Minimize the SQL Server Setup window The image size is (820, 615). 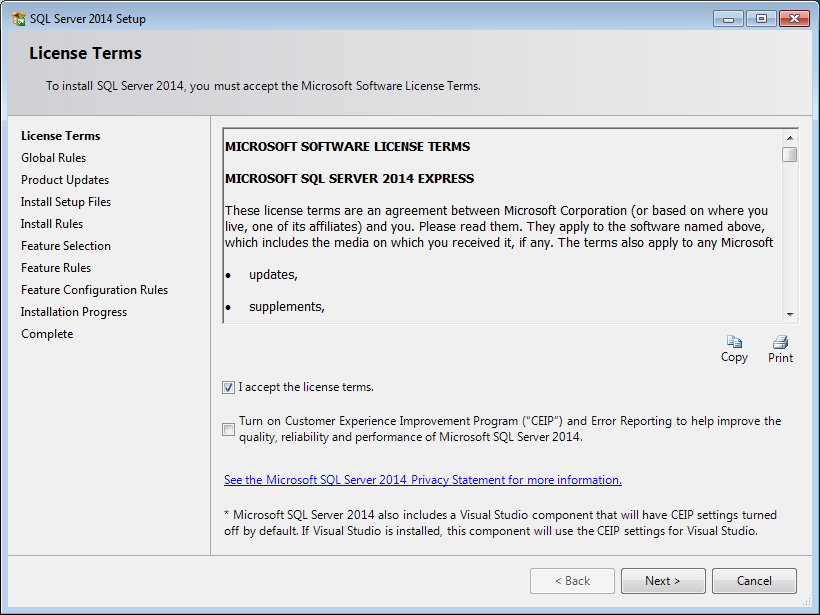click(x=728, y=19)
